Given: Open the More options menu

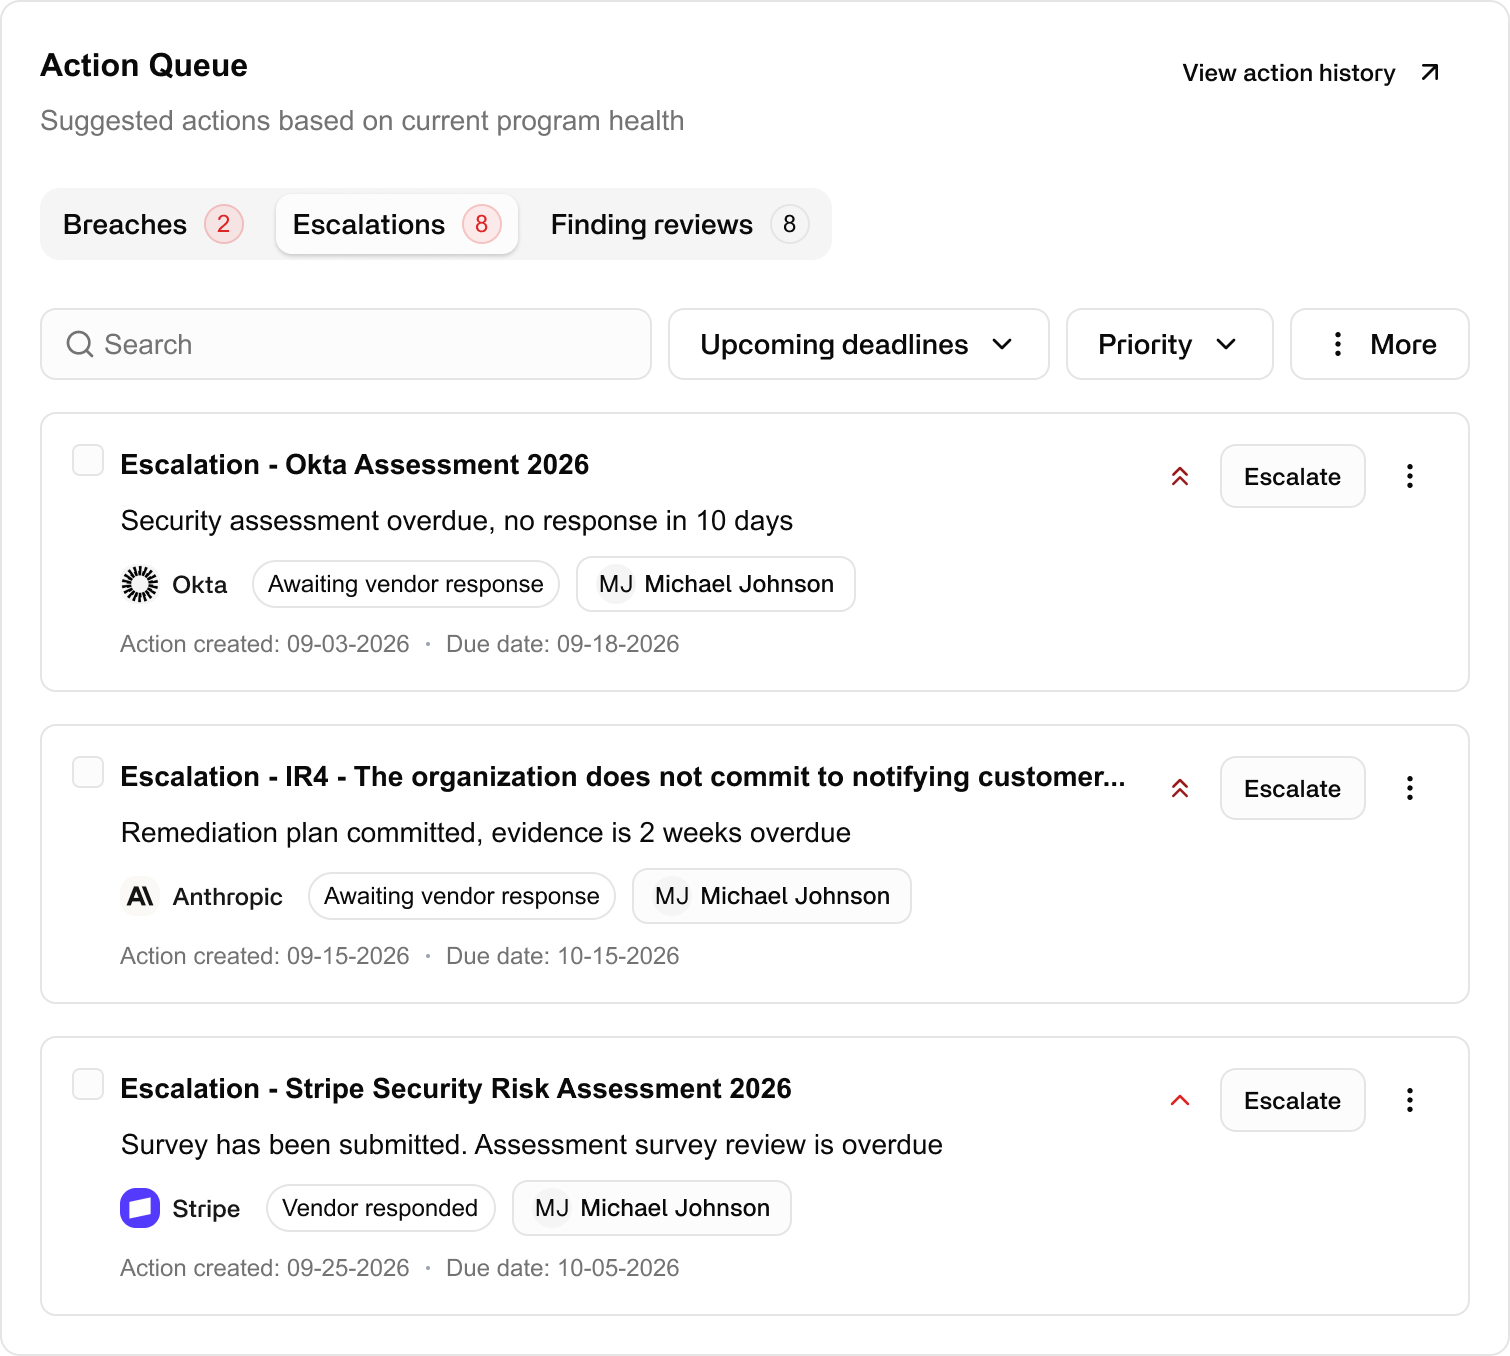Looking at the screenshot, I should pos(1379,344).
